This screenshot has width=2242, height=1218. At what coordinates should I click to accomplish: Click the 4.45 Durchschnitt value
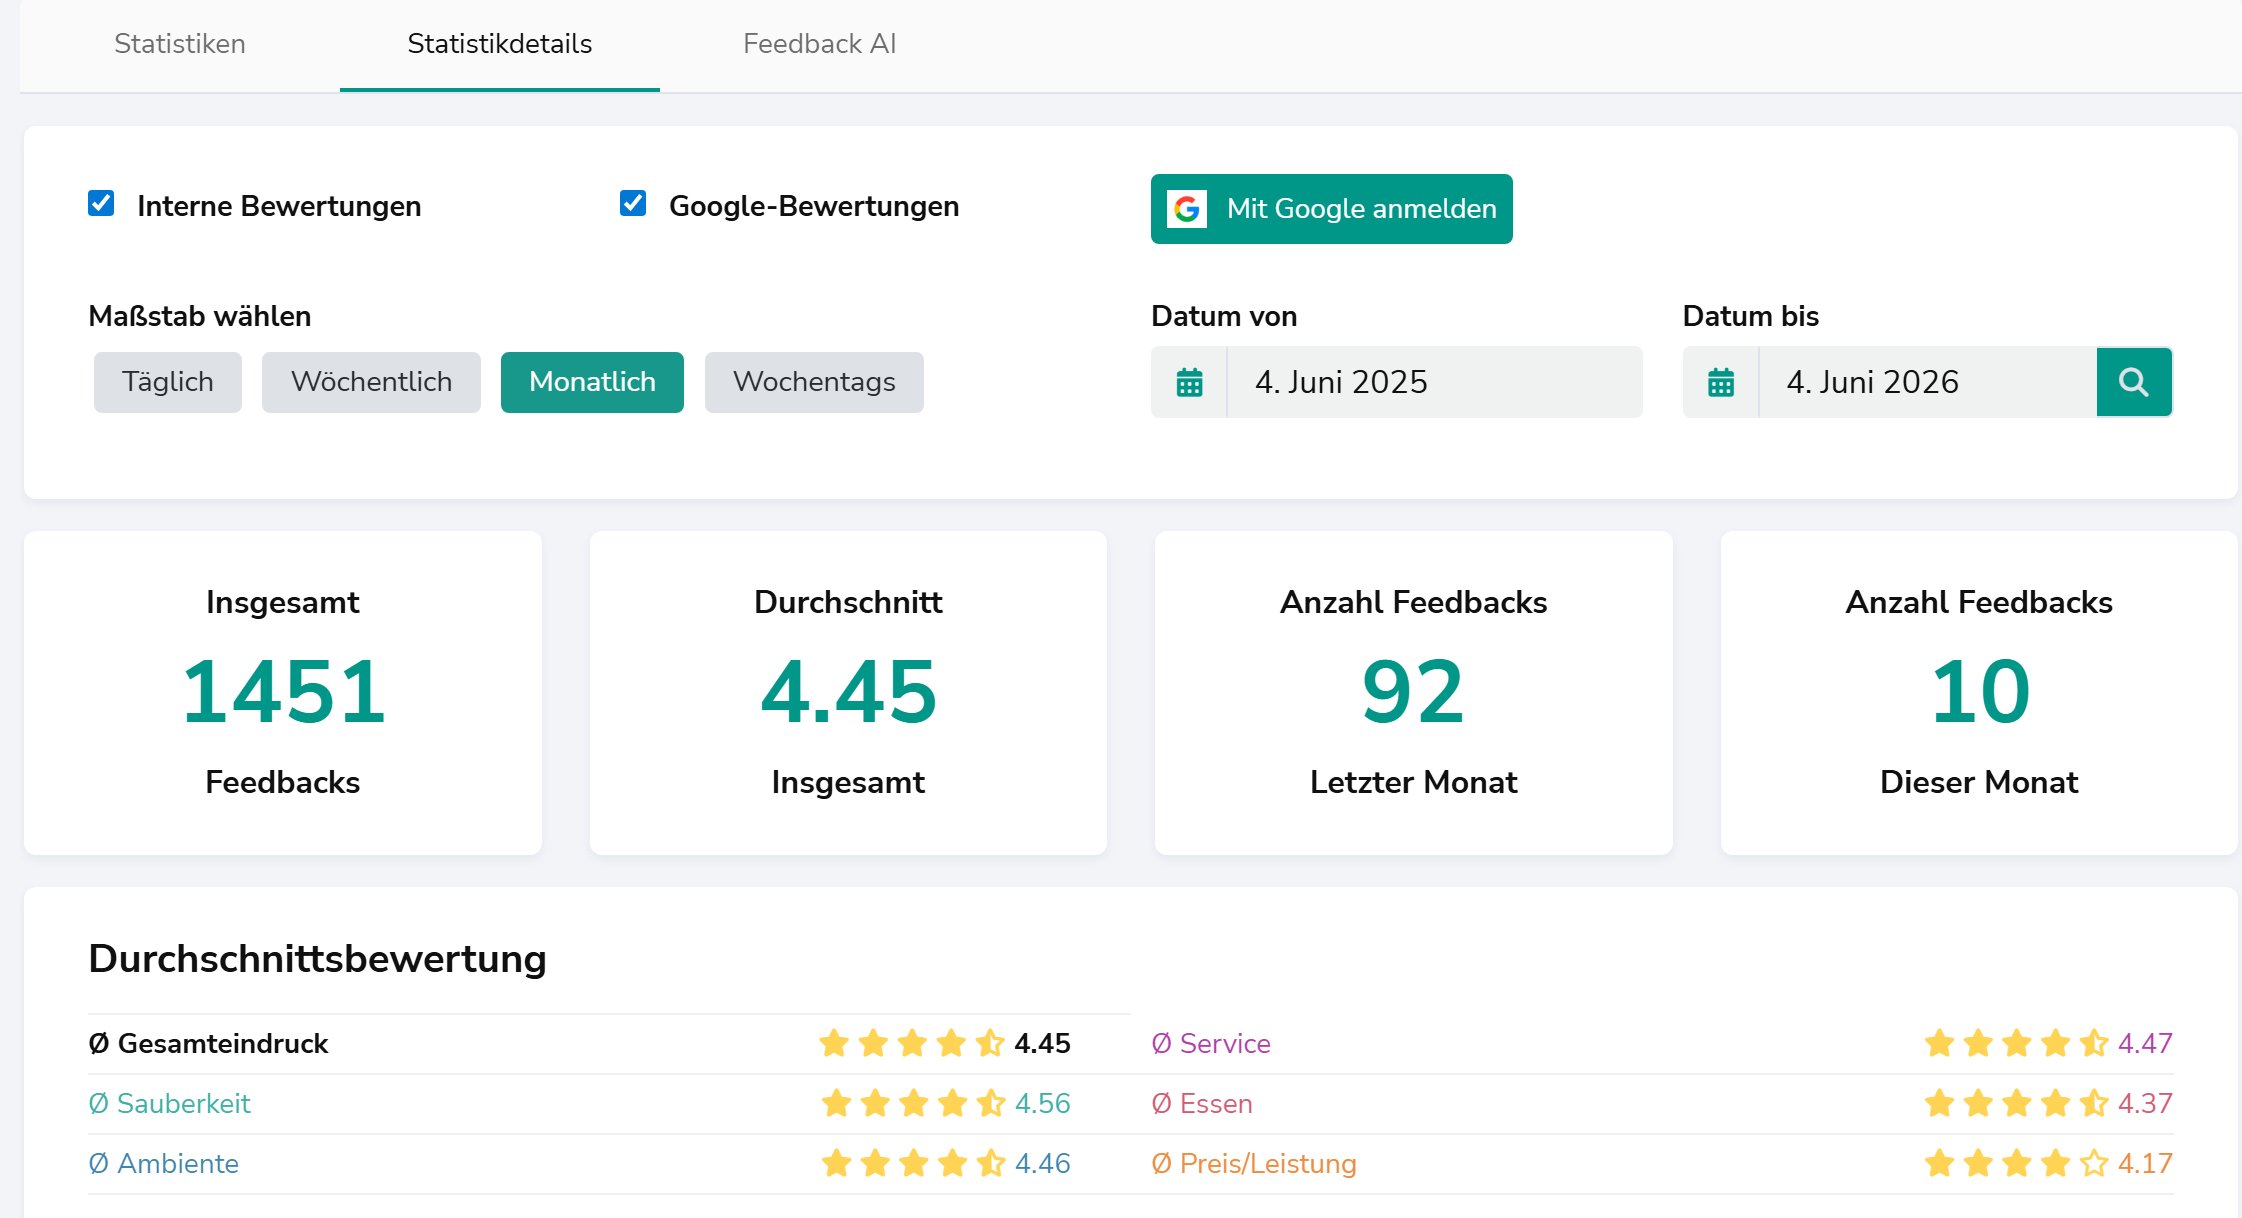click(848, 691)
